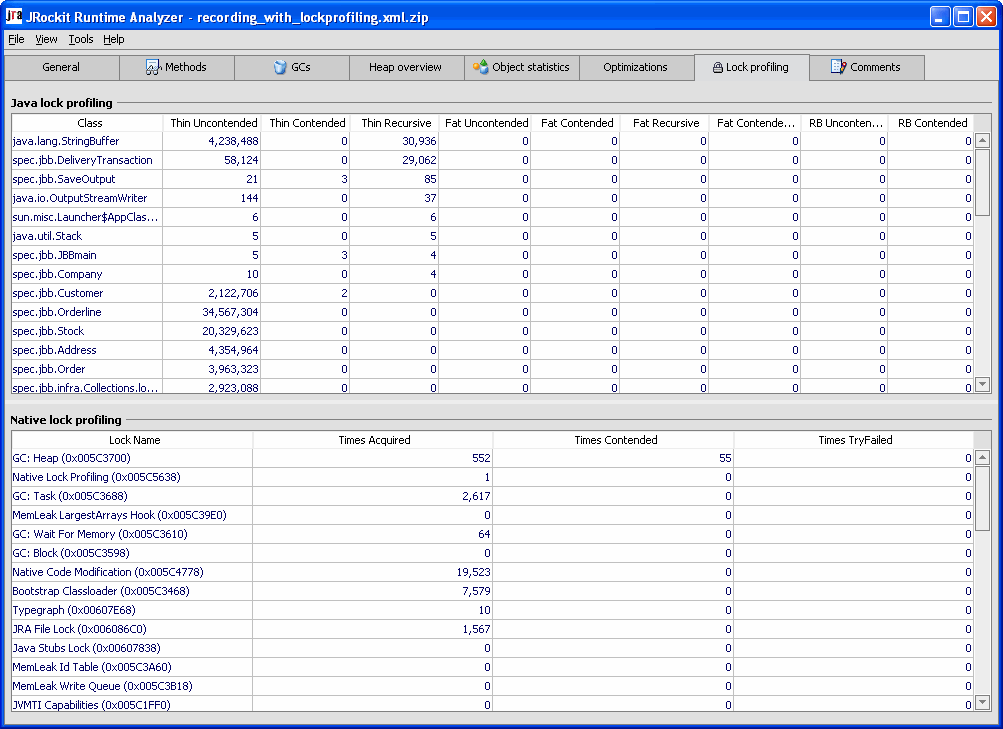Switch to the General tab
Image resolution: width=1003 pixels, height=729 pixels.
(61, 67)
